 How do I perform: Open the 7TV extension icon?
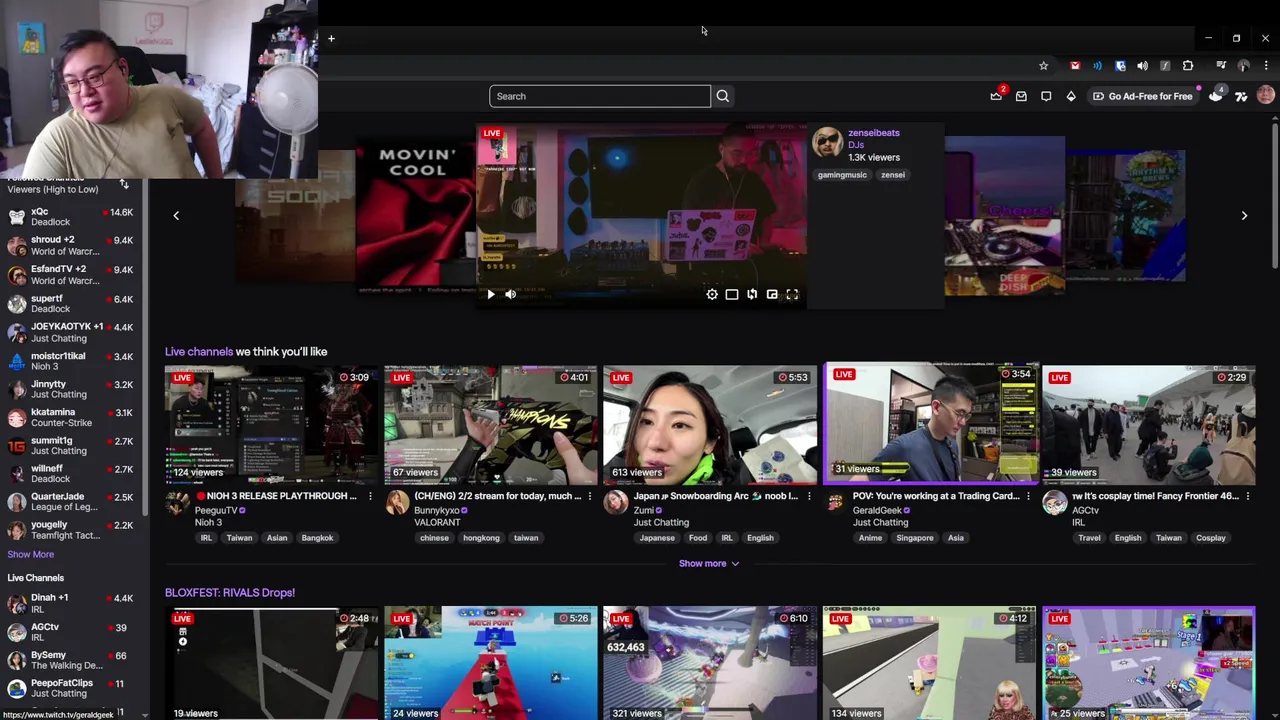1241,96
